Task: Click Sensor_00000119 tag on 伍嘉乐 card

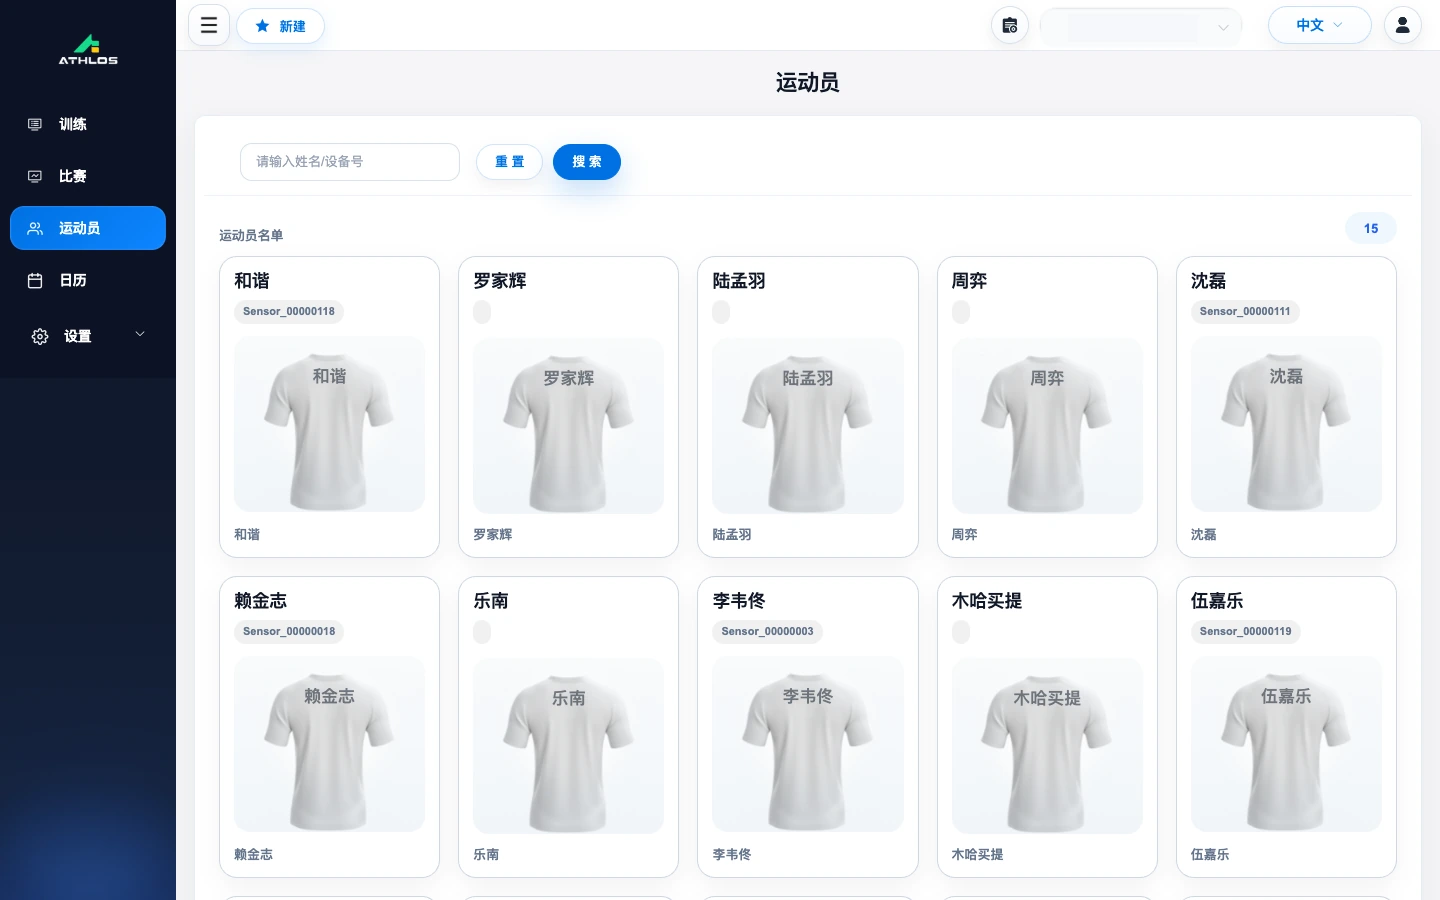Action: [1245, 631]
